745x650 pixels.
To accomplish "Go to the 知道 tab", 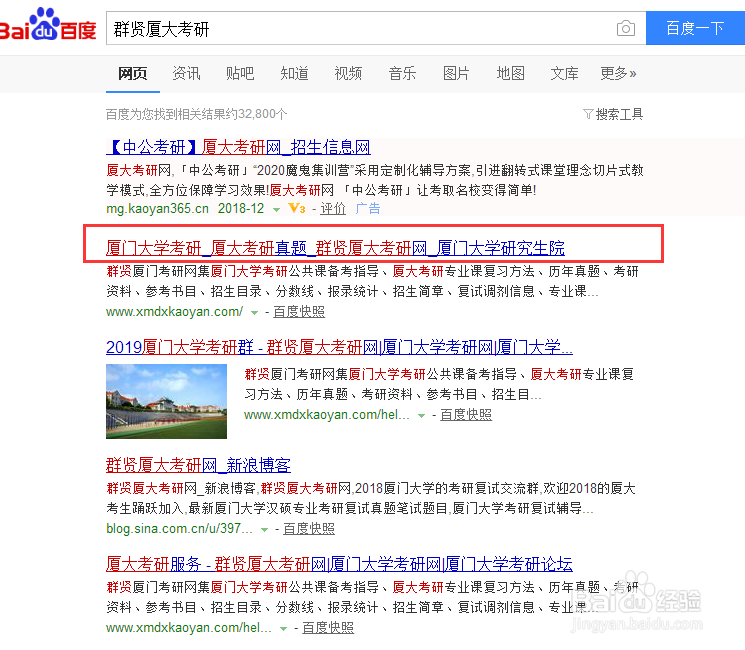I will coord(294,73).
